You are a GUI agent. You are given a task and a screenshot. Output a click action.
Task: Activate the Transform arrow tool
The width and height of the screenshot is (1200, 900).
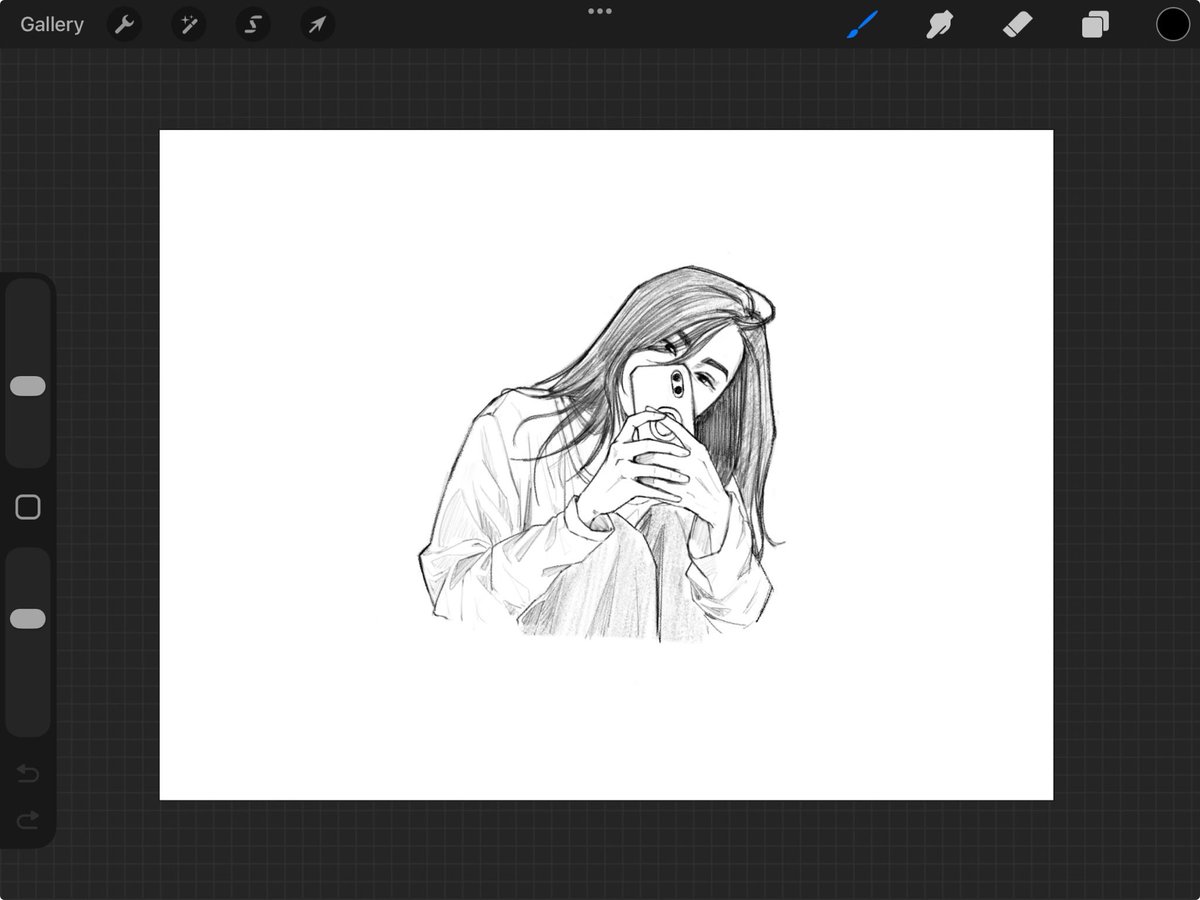pos(317,25)
